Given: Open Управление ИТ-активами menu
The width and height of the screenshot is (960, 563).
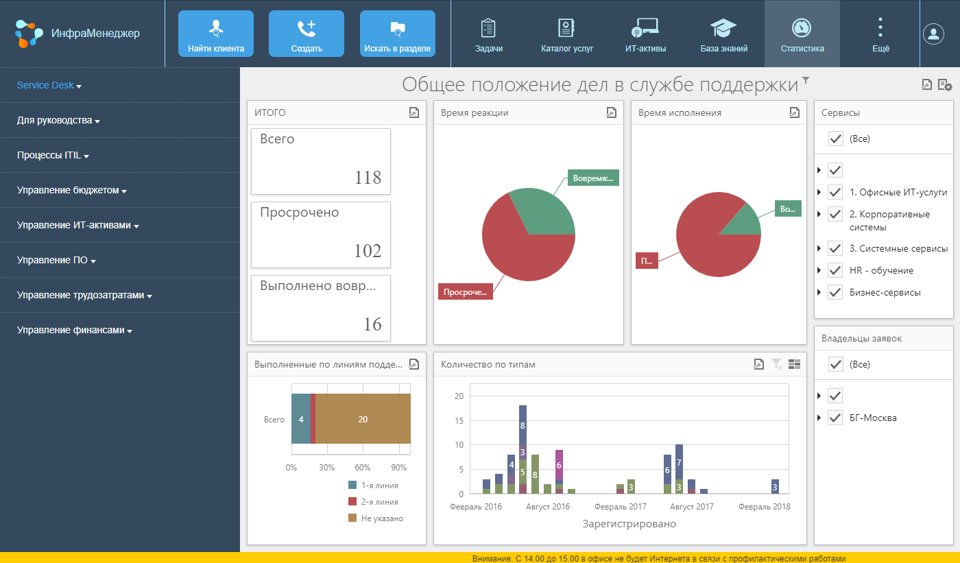Looking at the screenshot, I should tap(78, 225).
